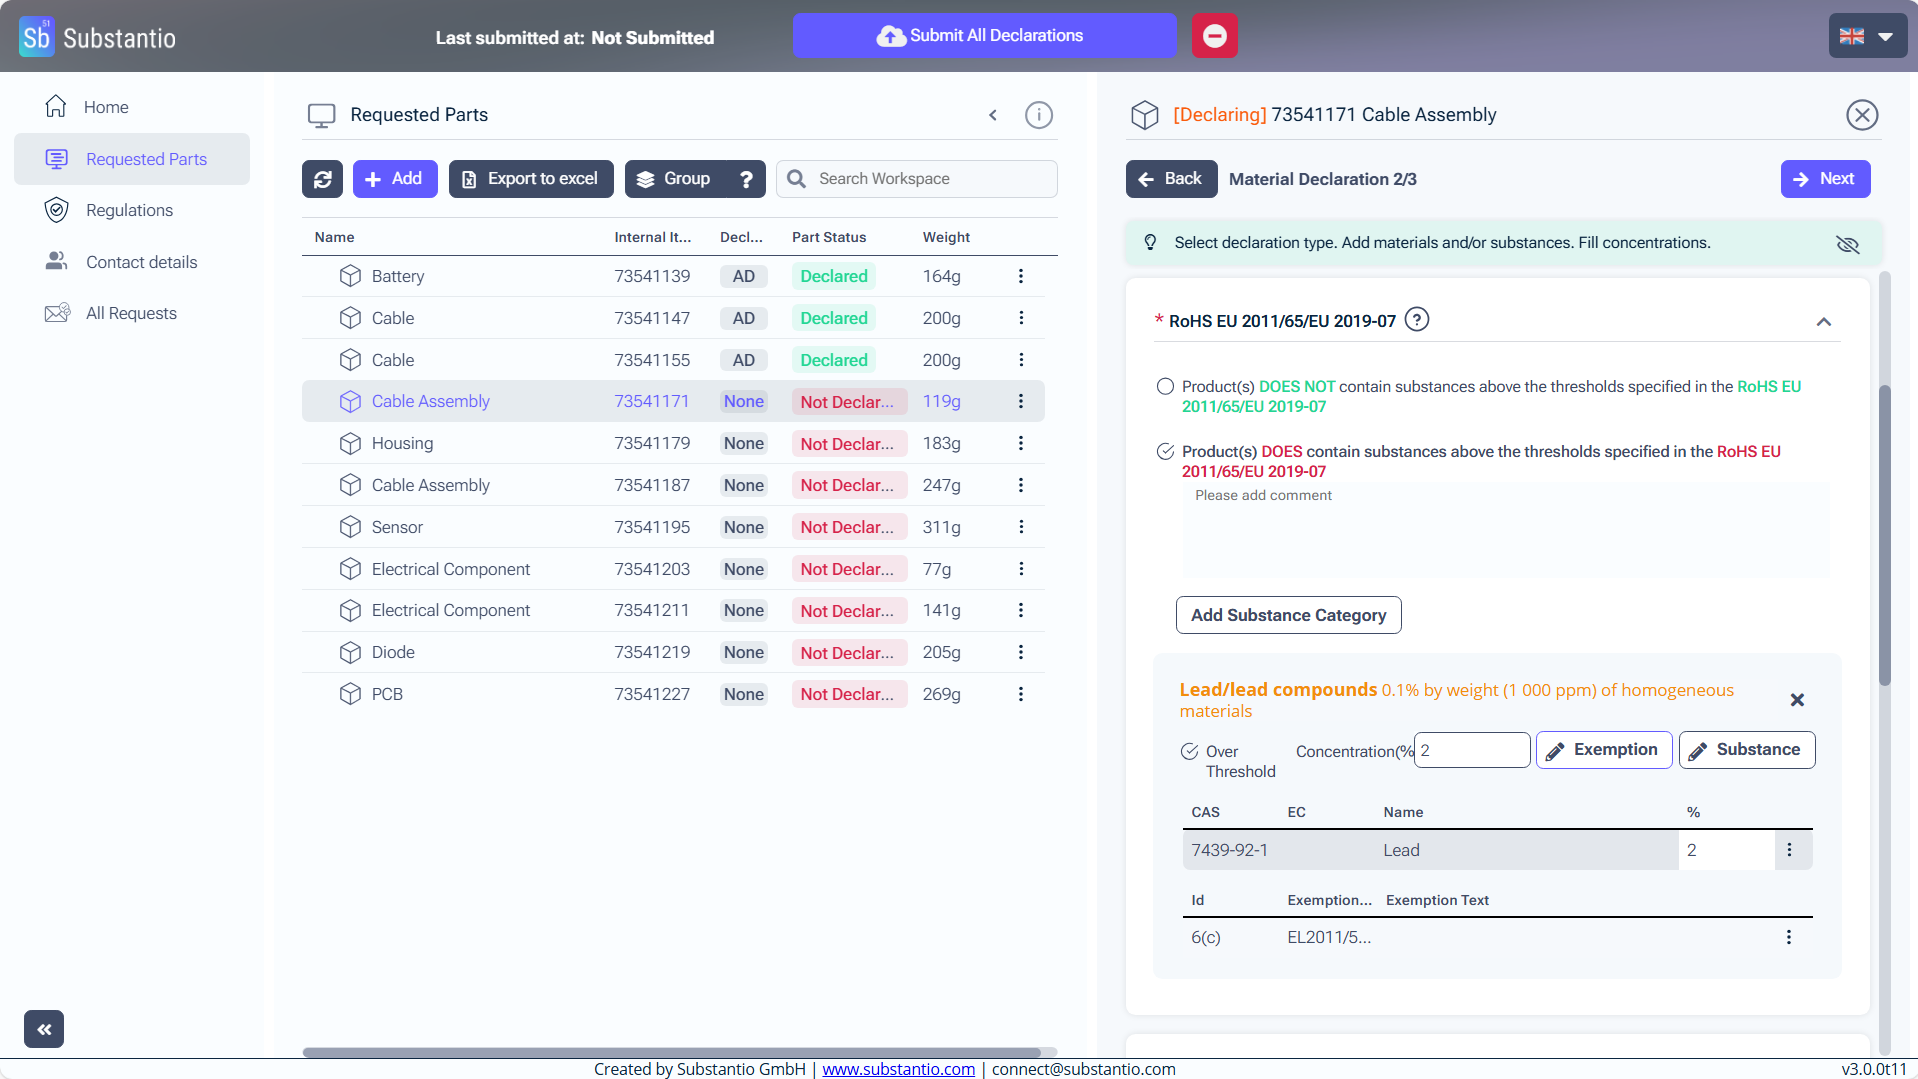
Task: Remove the Lead/lead compounds category
Action: (1797, 700)
